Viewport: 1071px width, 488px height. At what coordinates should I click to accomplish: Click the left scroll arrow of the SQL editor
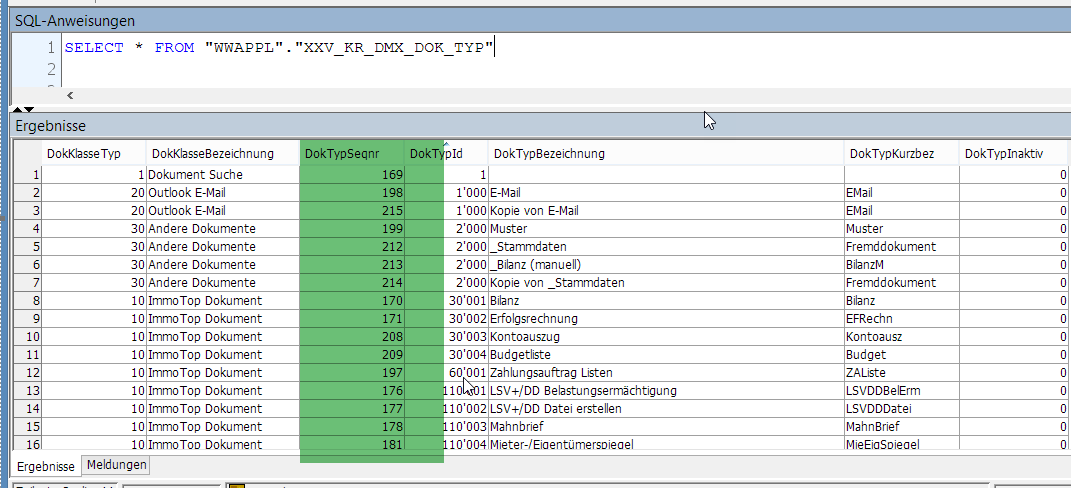(x=70, y=96)
